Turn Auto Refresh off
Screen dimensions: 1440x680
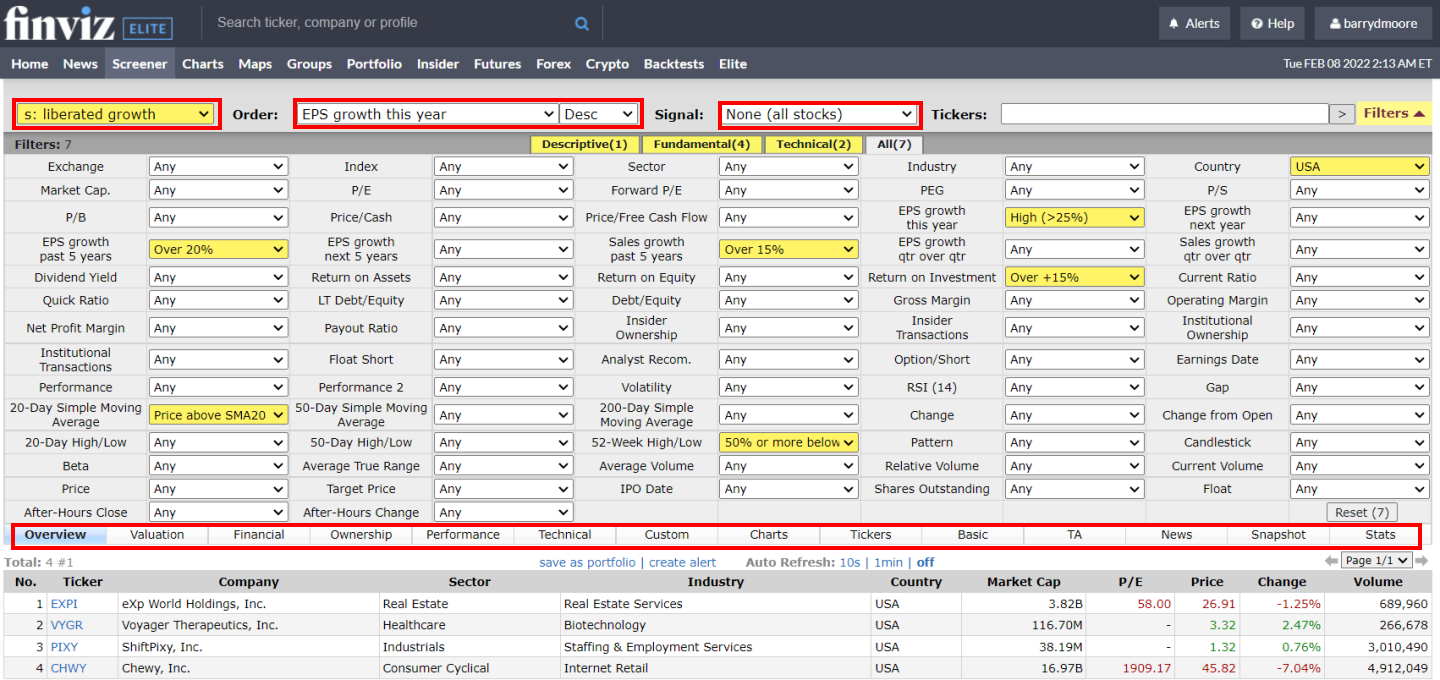click(x=925, y=562)
